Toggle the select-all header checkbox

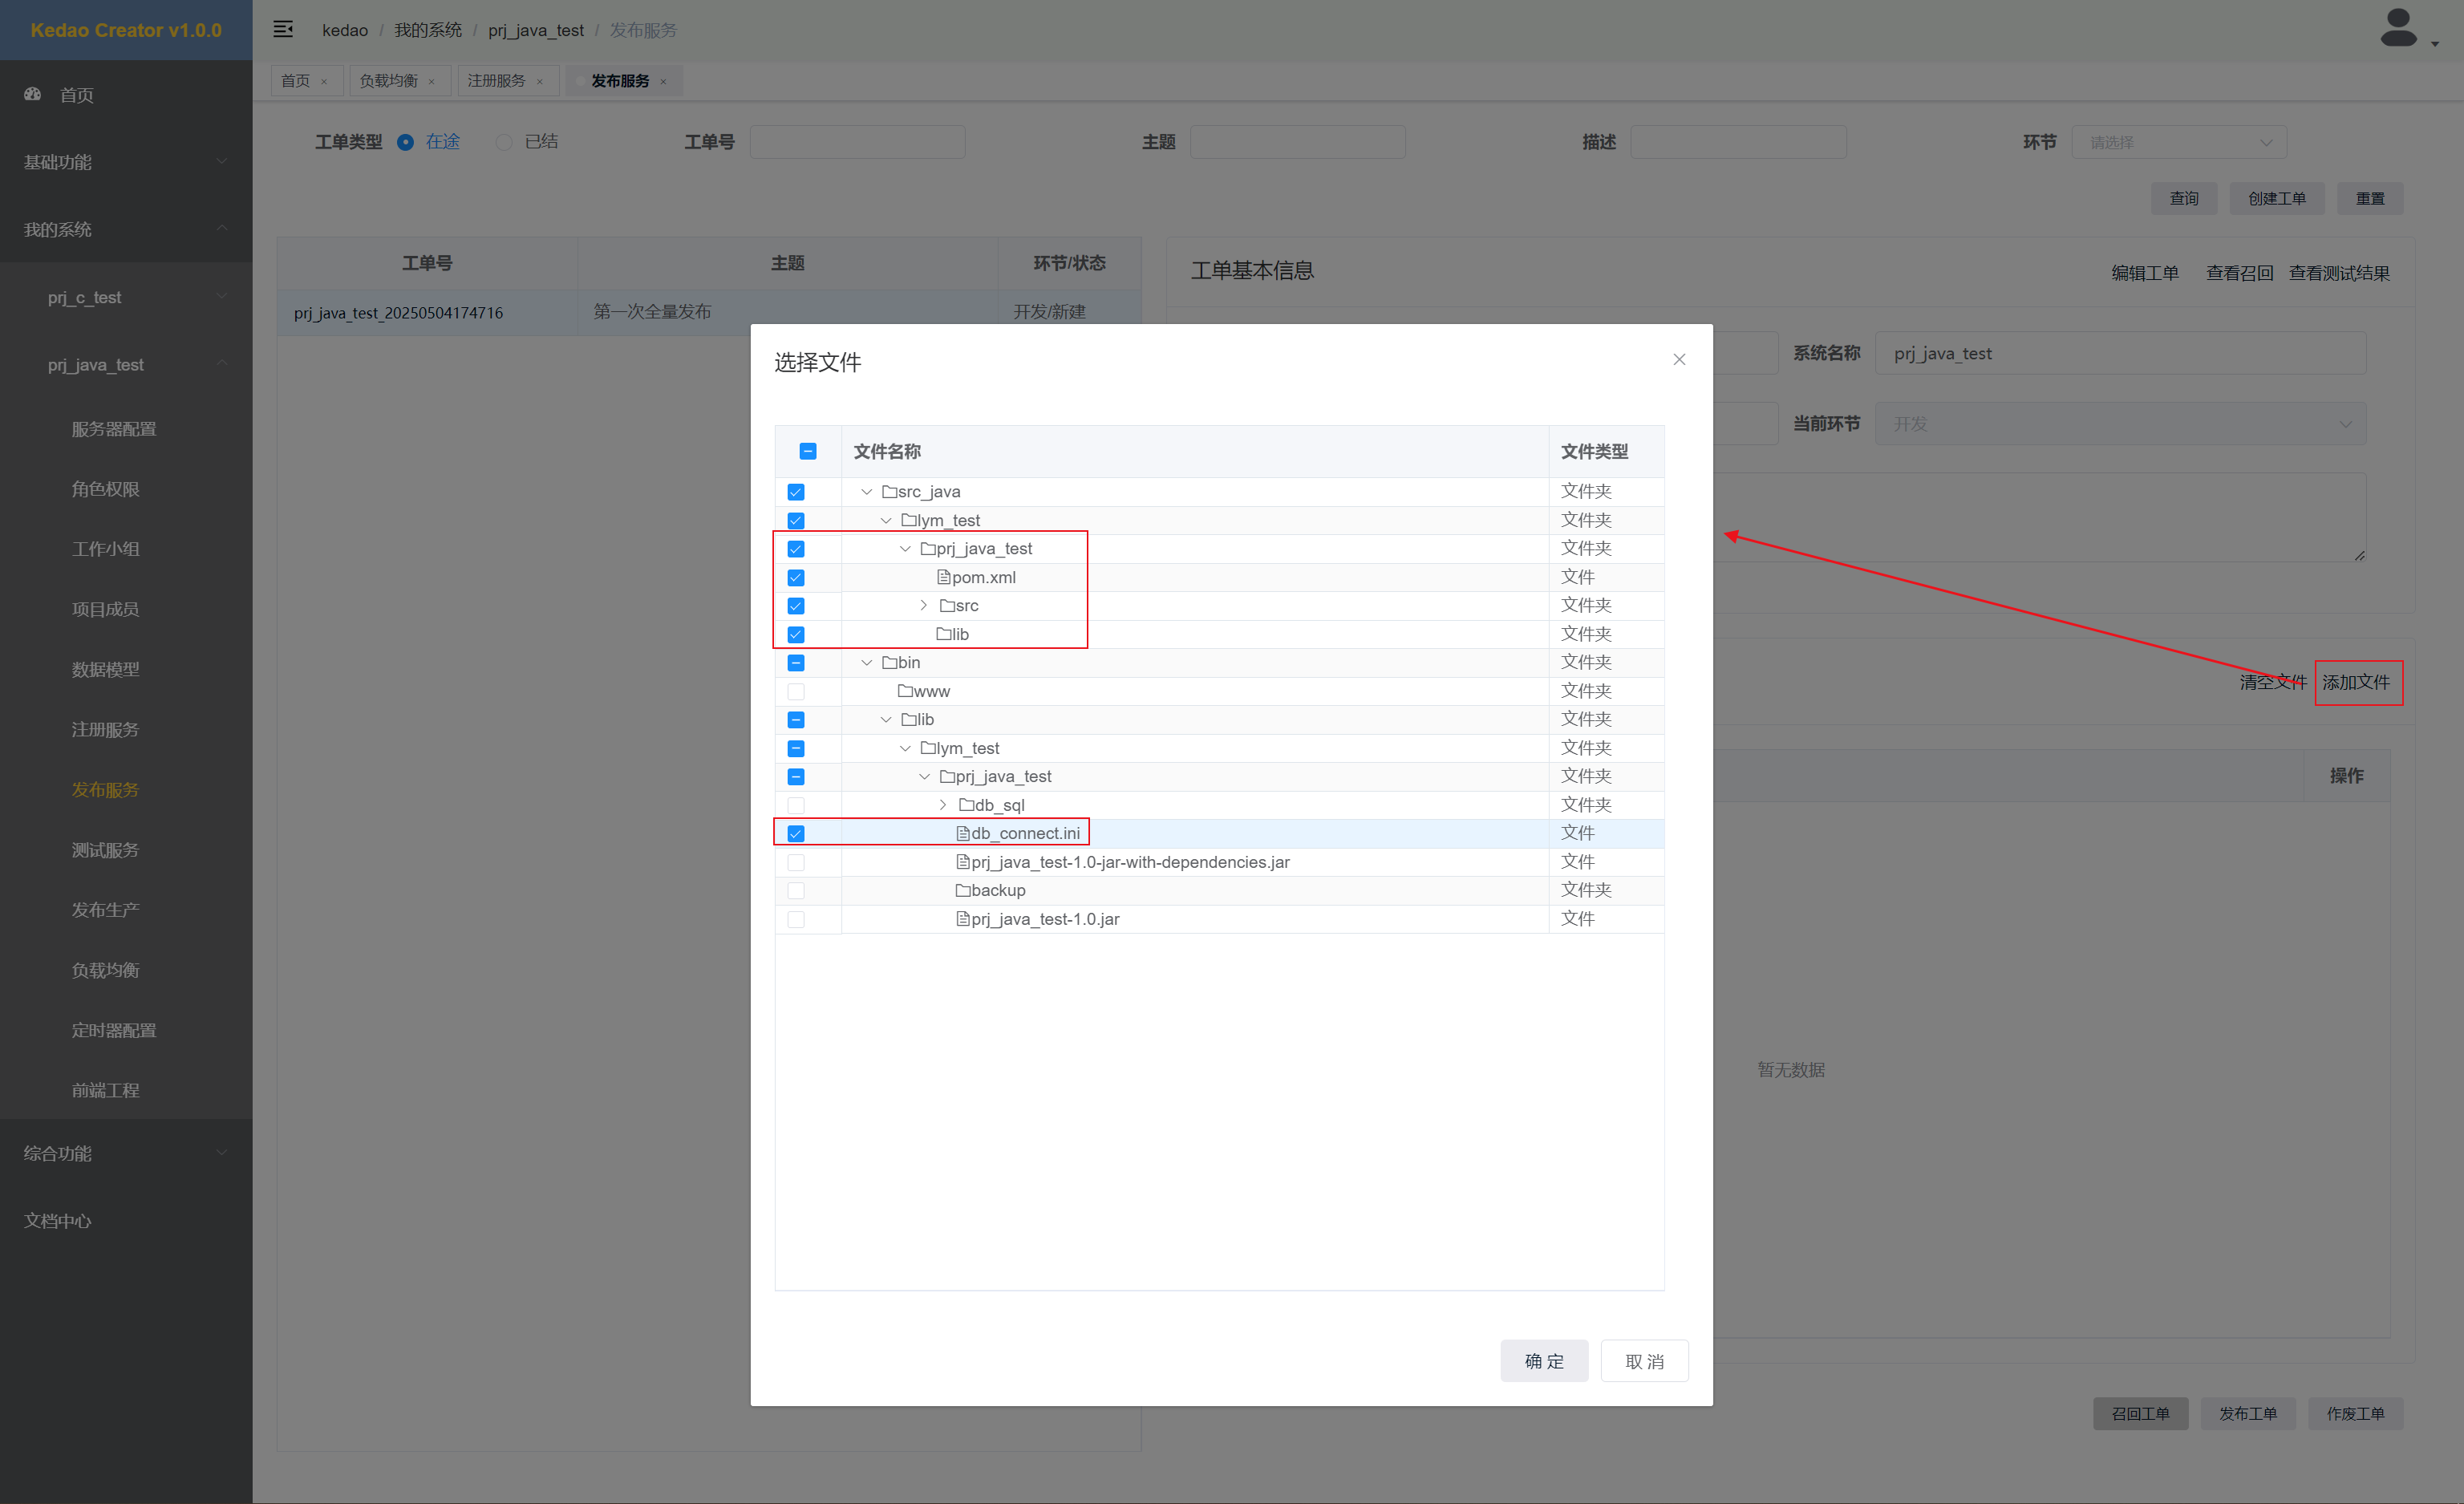[808, 451]
